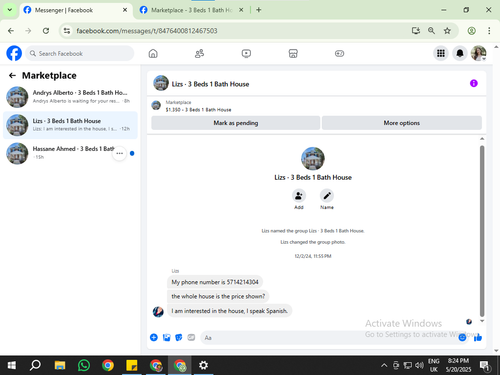The width and height of the screenshot is (500, 375).
Task: Go back in browser history
Action: 11,31
